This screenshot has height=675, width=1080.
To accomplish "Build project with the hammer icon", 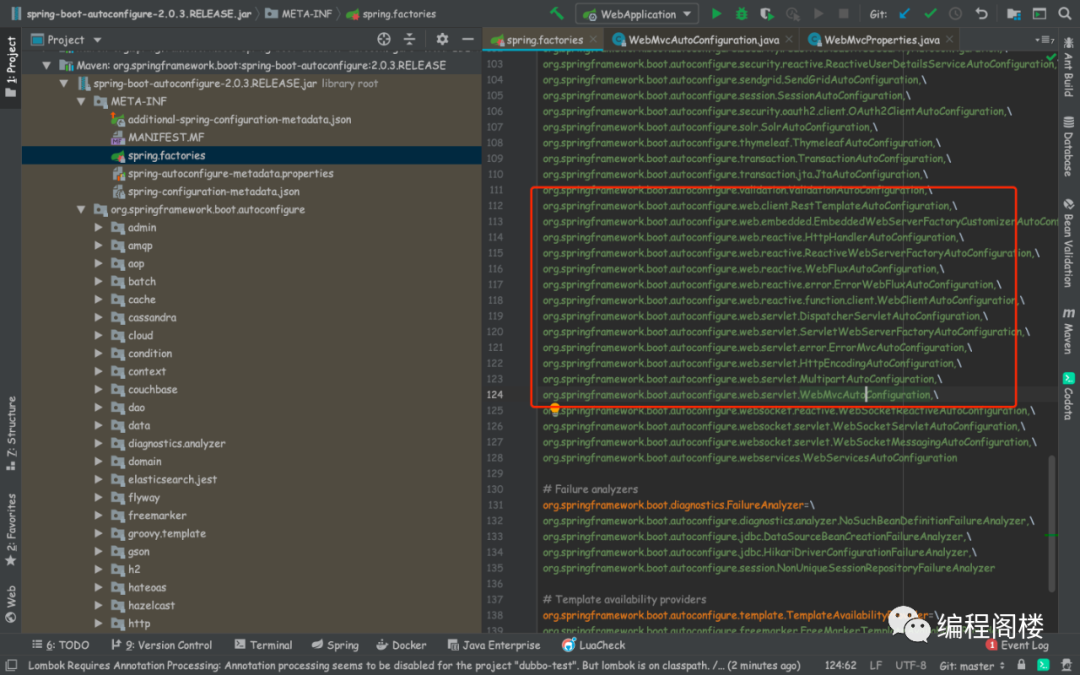I will (x=557, y=14).
